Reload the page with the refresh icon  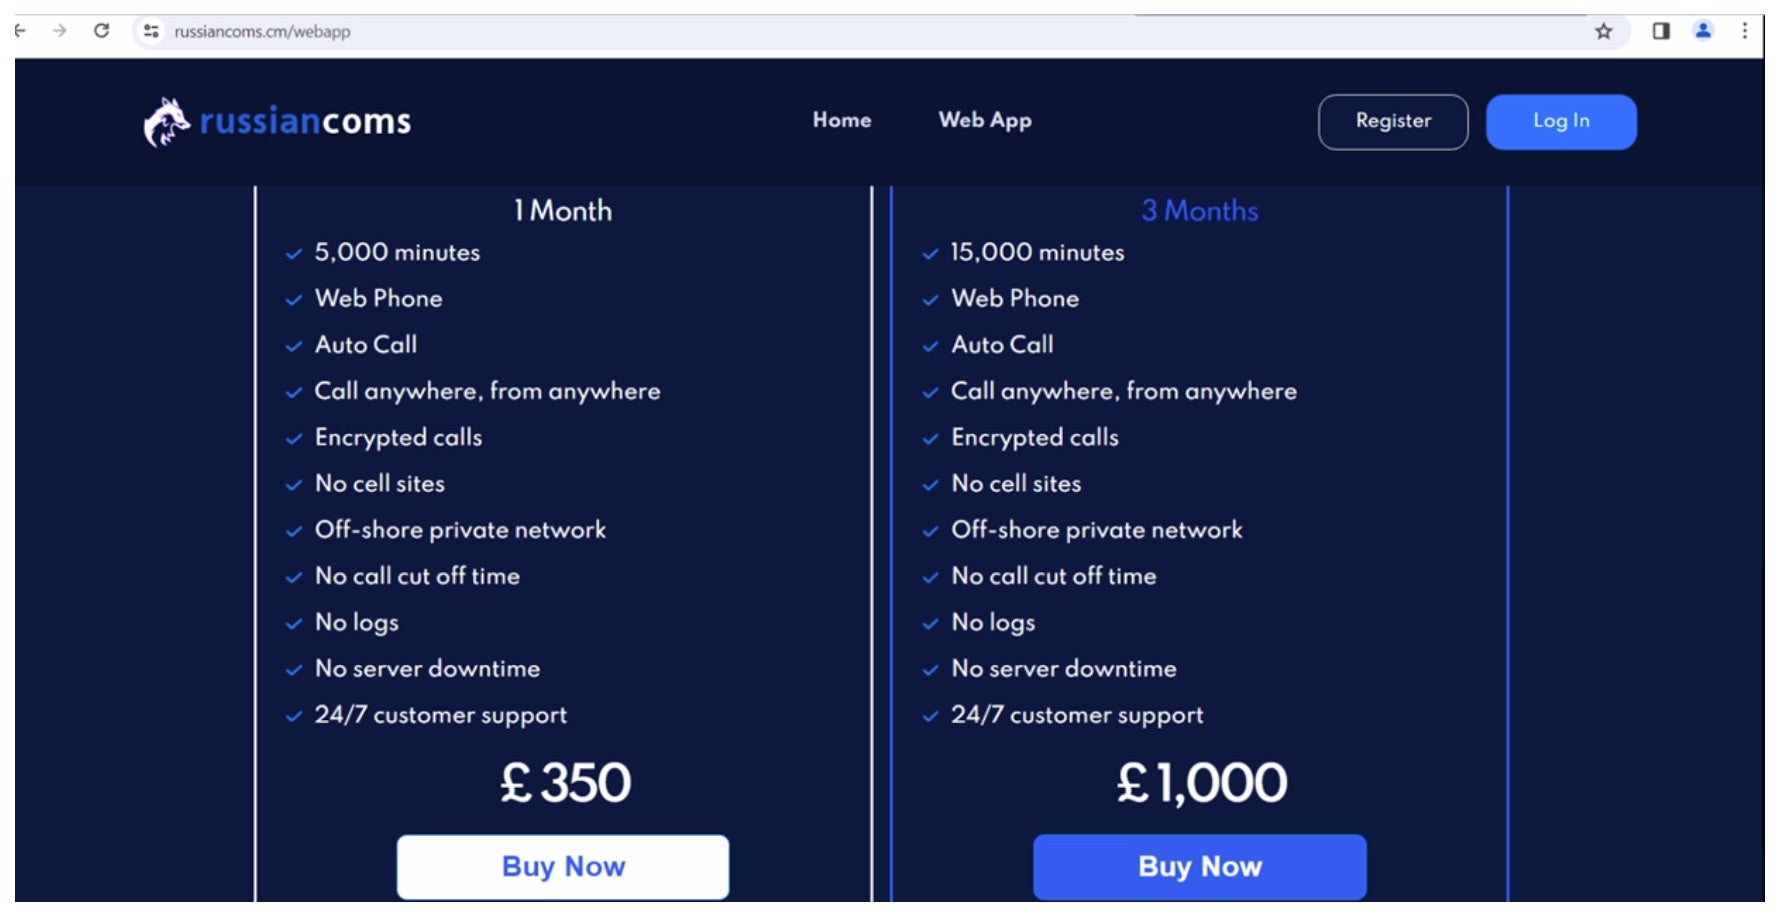click(101, 31)
